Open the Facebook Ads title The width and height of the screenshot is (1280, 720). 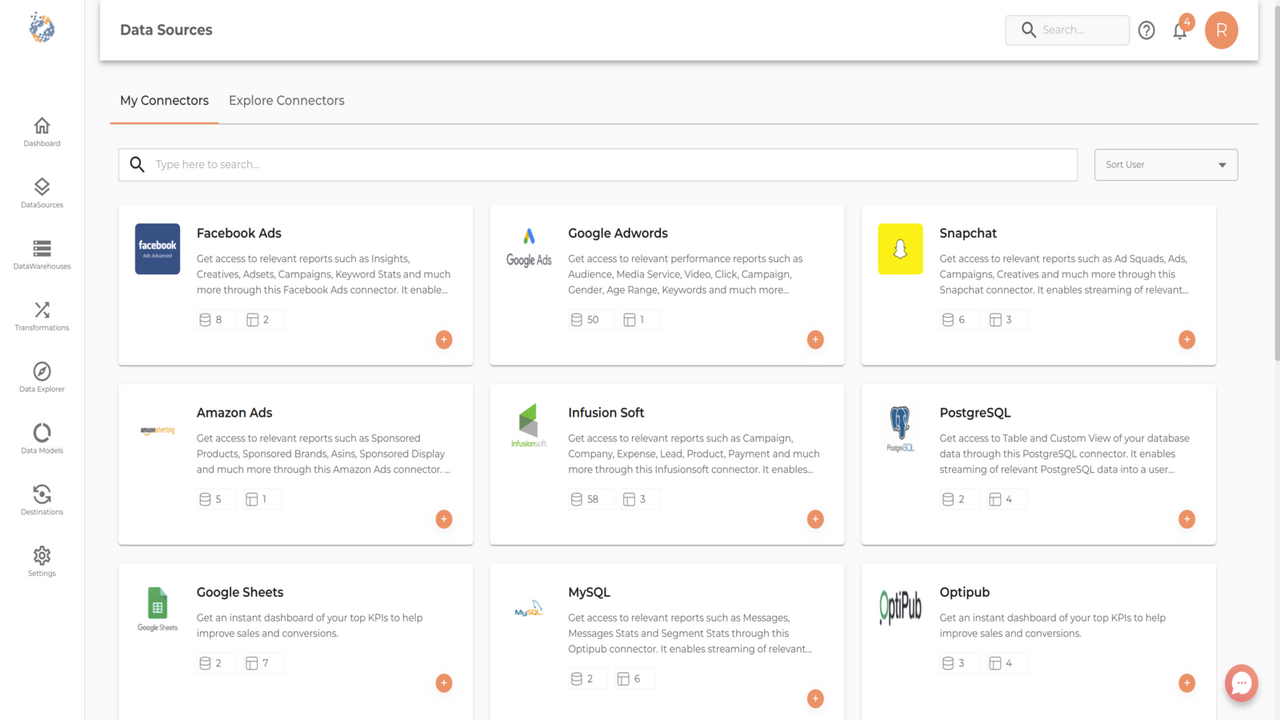pos(239,233)
